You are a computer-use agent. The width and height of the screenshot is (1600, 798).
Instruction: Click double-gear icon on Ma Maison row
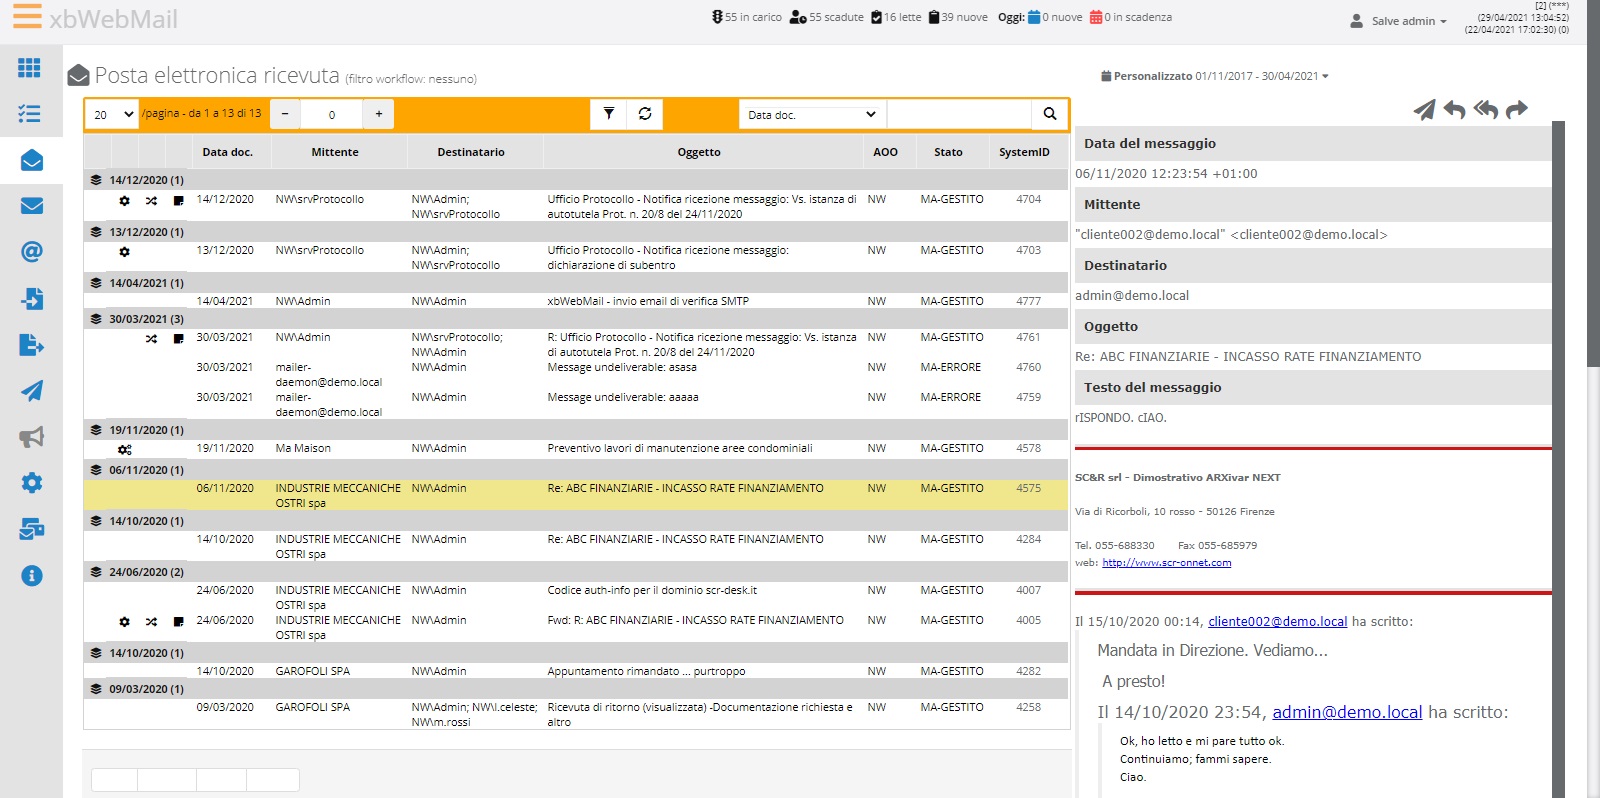[x=125, y=450]
